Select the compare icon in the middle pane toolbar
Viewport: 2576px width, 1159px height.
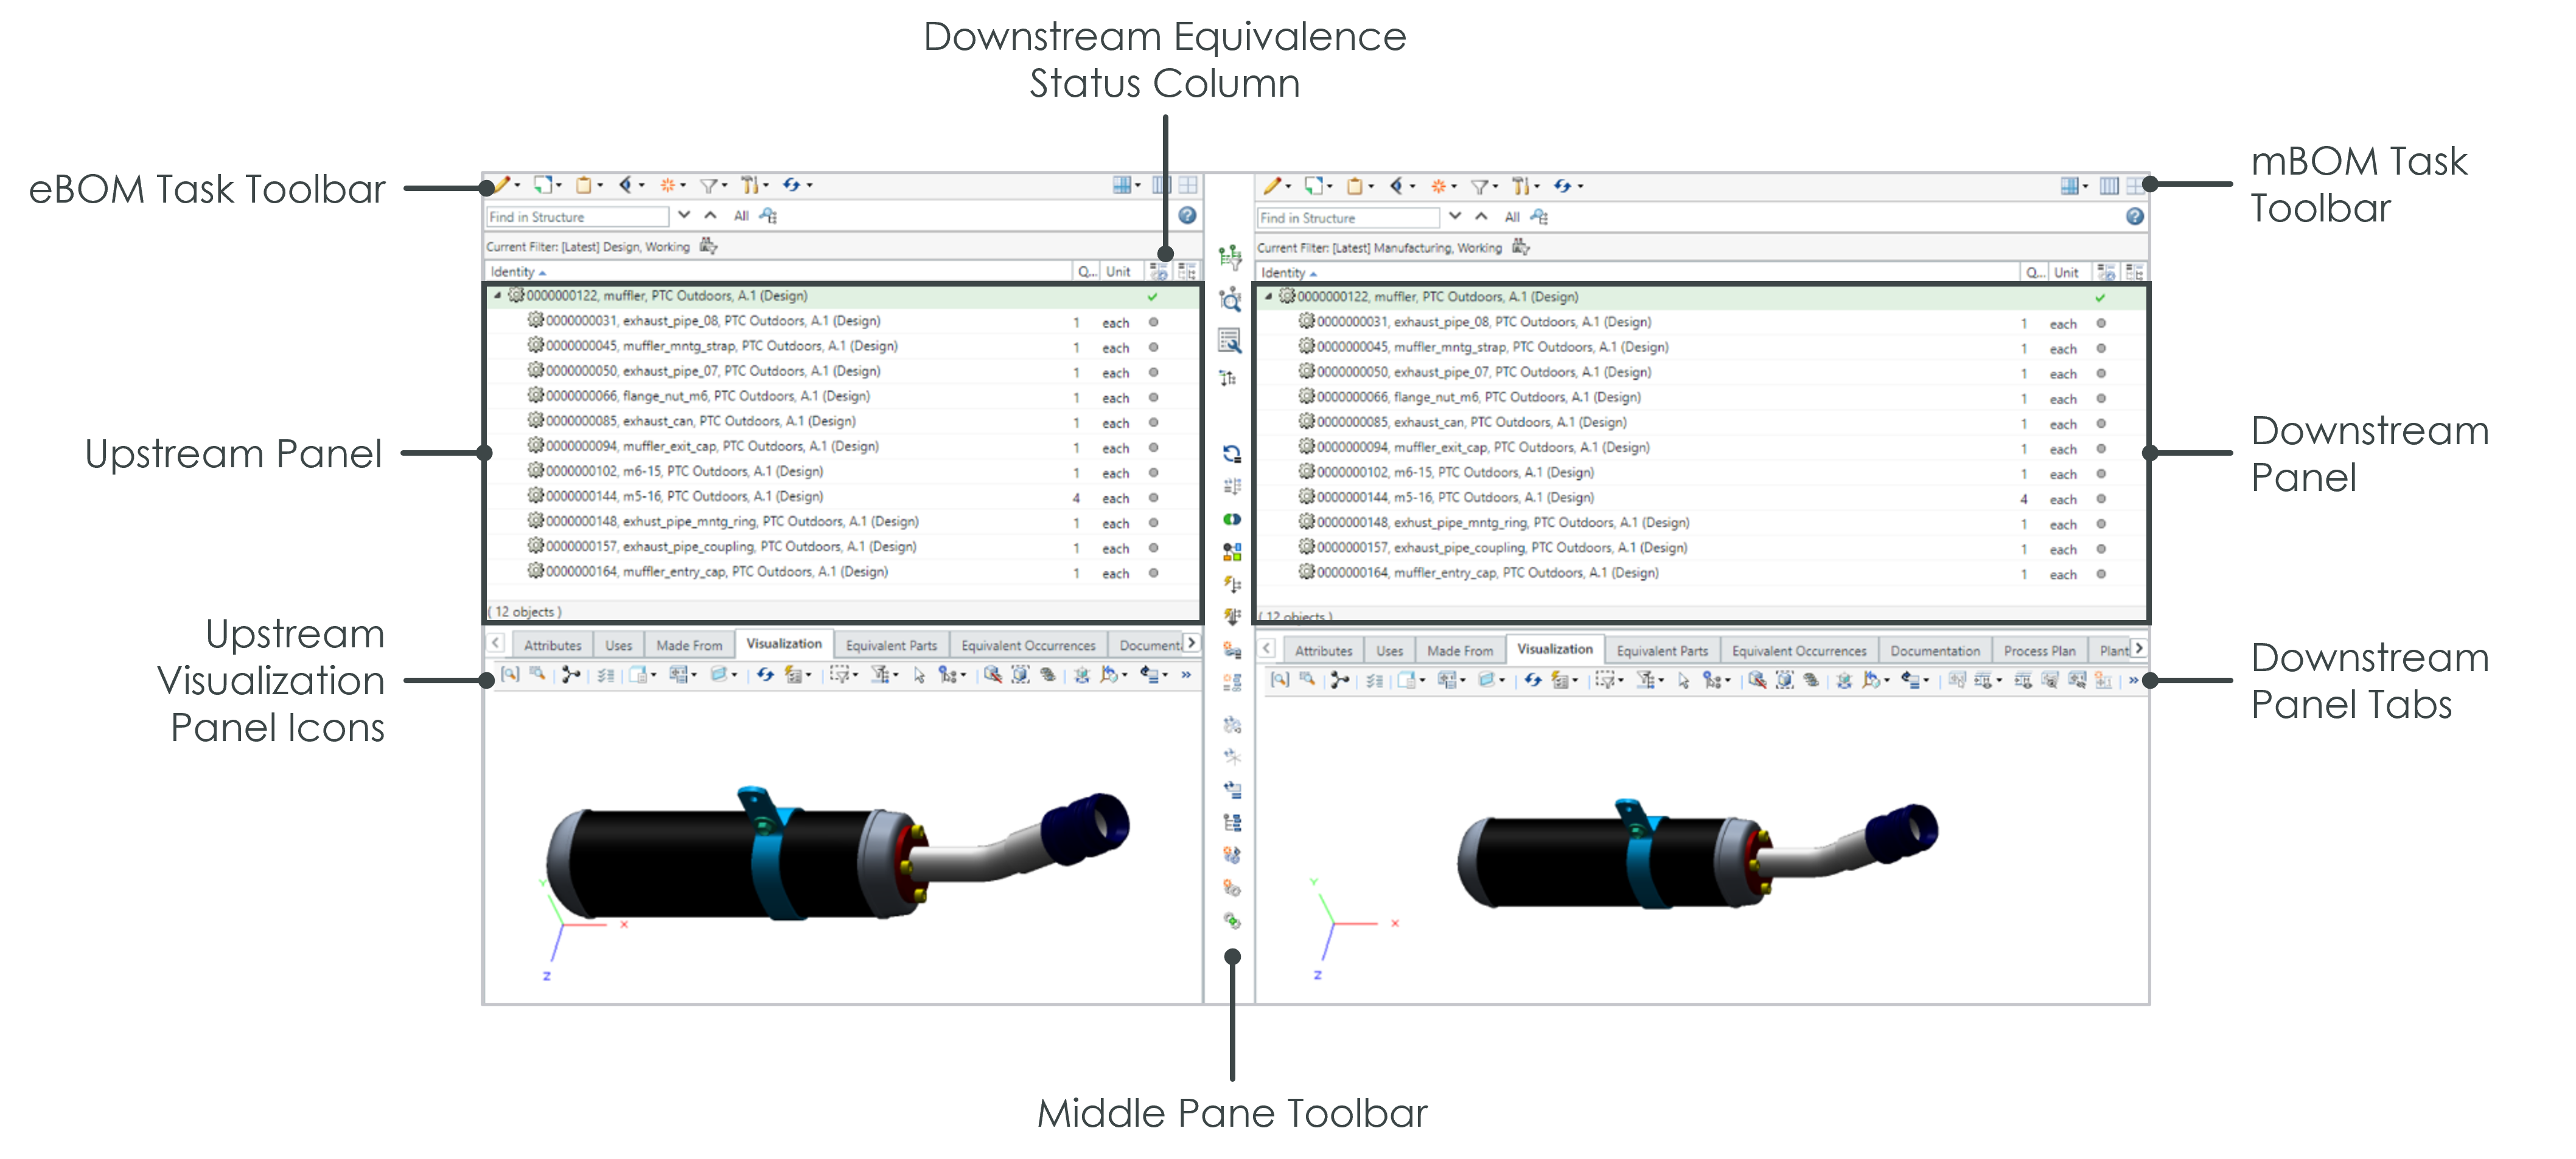tap(1232, 520)
